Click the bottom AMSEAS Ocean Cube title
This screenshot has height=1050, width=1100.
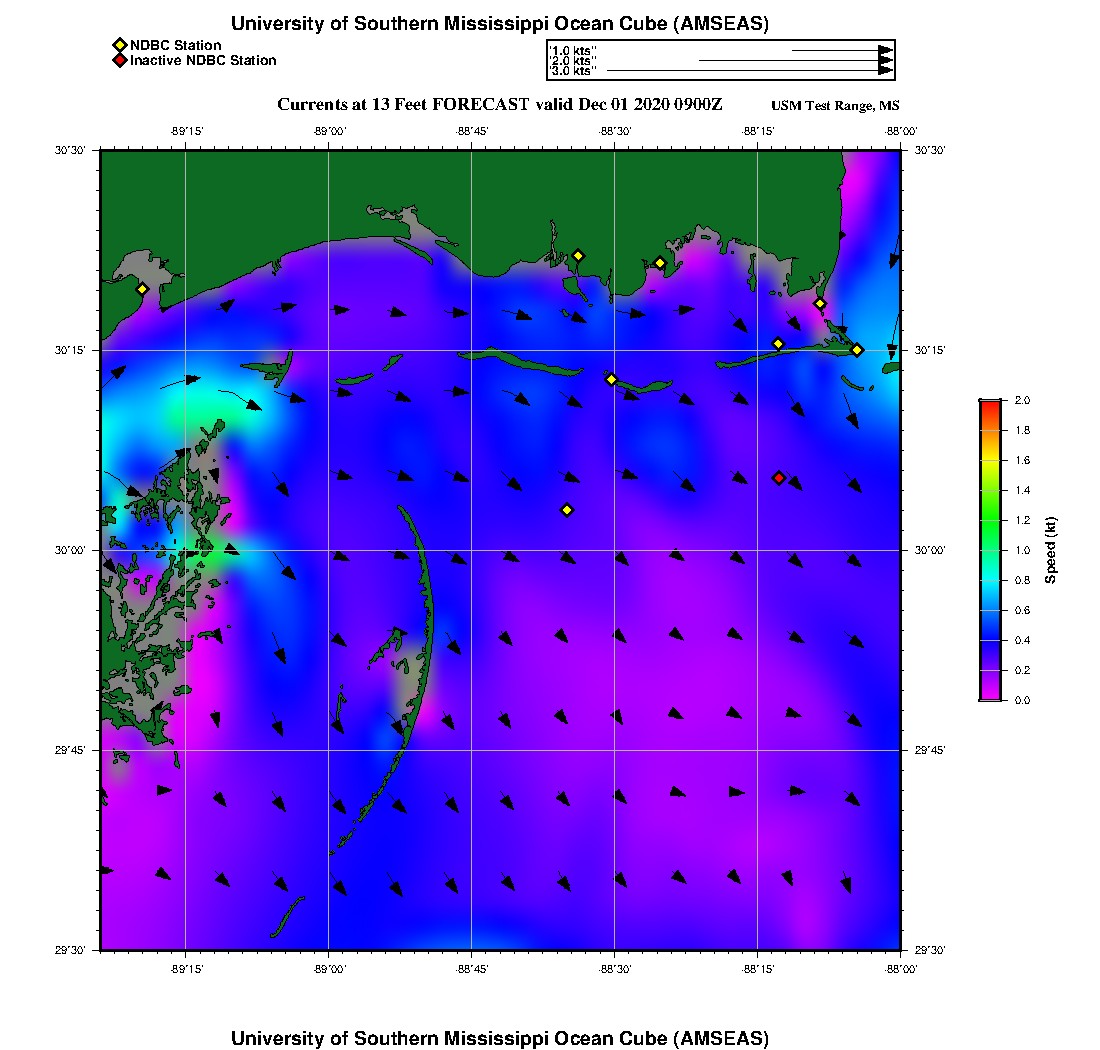point(500,1037)
